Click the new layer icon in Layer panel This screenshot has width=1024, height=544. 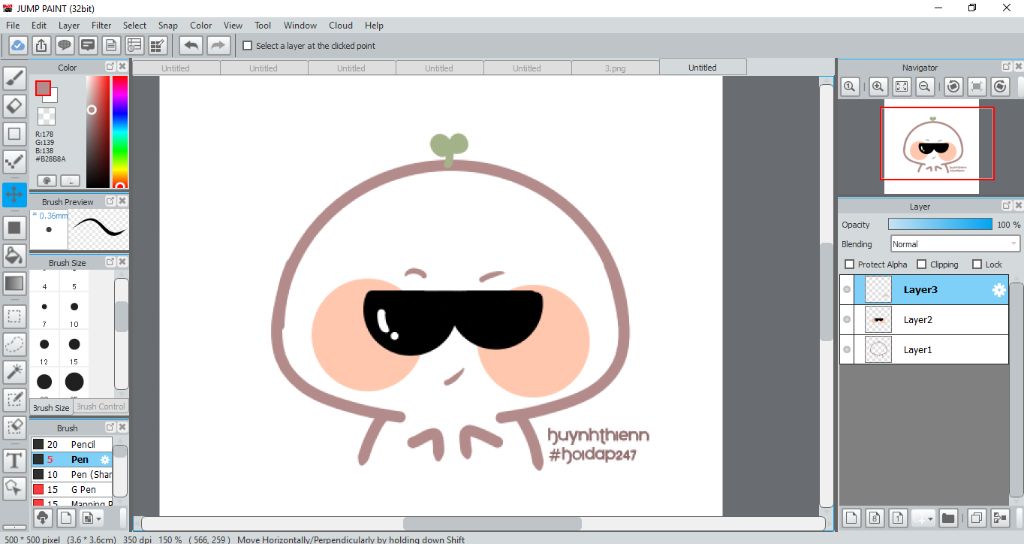(x=851, y=518)
